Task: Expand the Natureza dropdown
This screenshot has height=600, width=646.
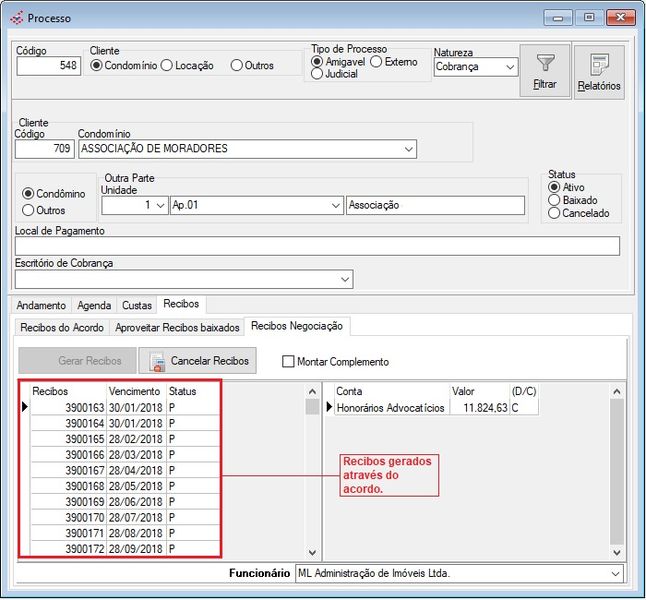Action: coord(509,68)
